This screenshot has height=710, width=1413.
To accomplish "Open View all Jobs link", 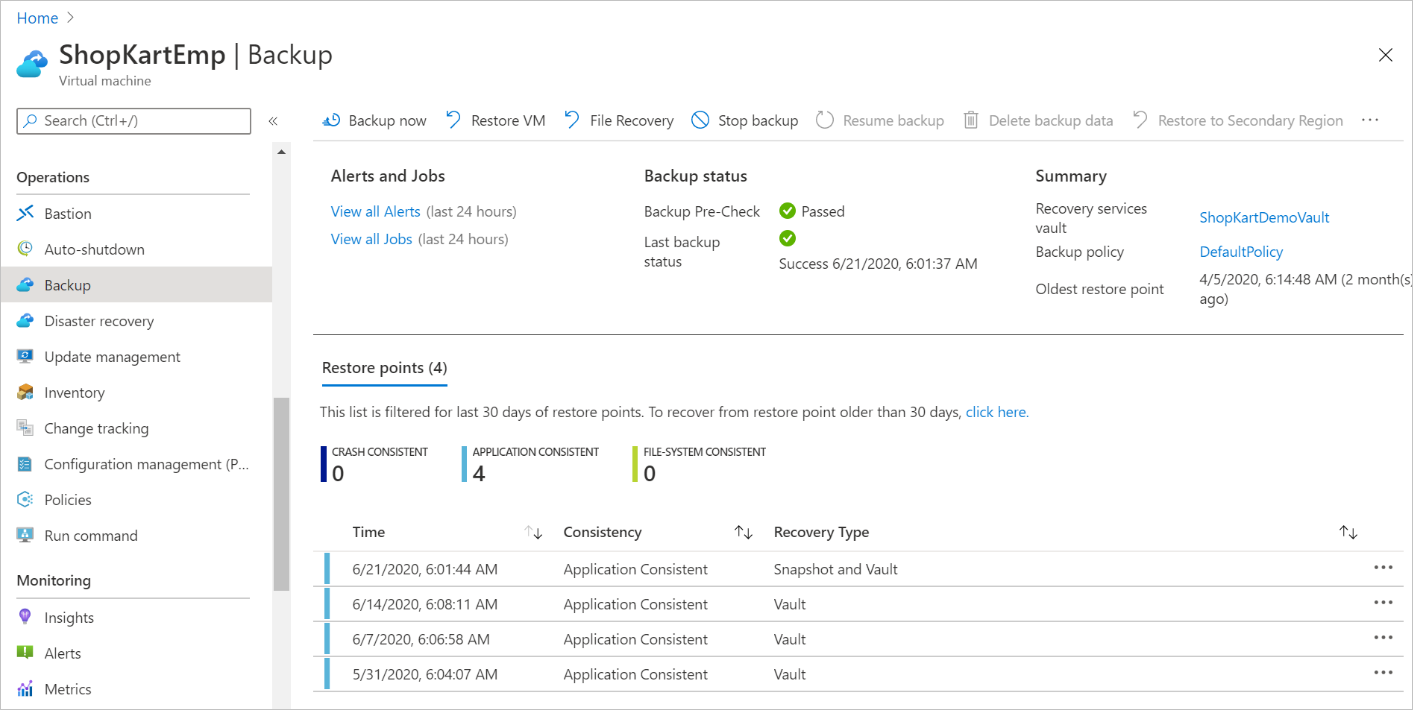I will 372,239.
